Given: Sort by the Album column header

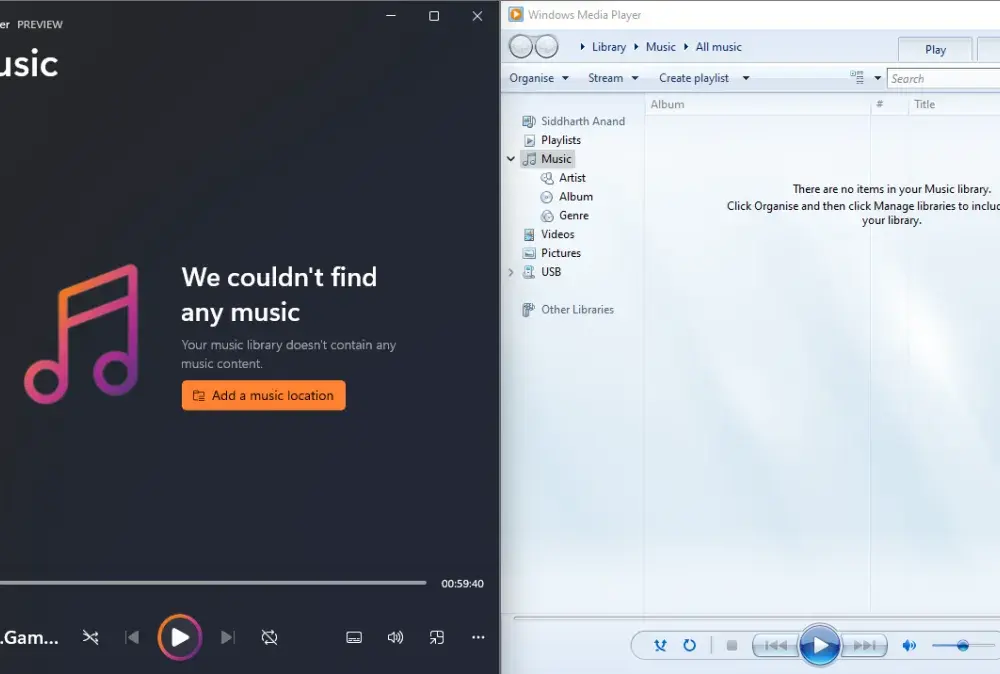Looking at the screenshot, I should pos(758,104).
